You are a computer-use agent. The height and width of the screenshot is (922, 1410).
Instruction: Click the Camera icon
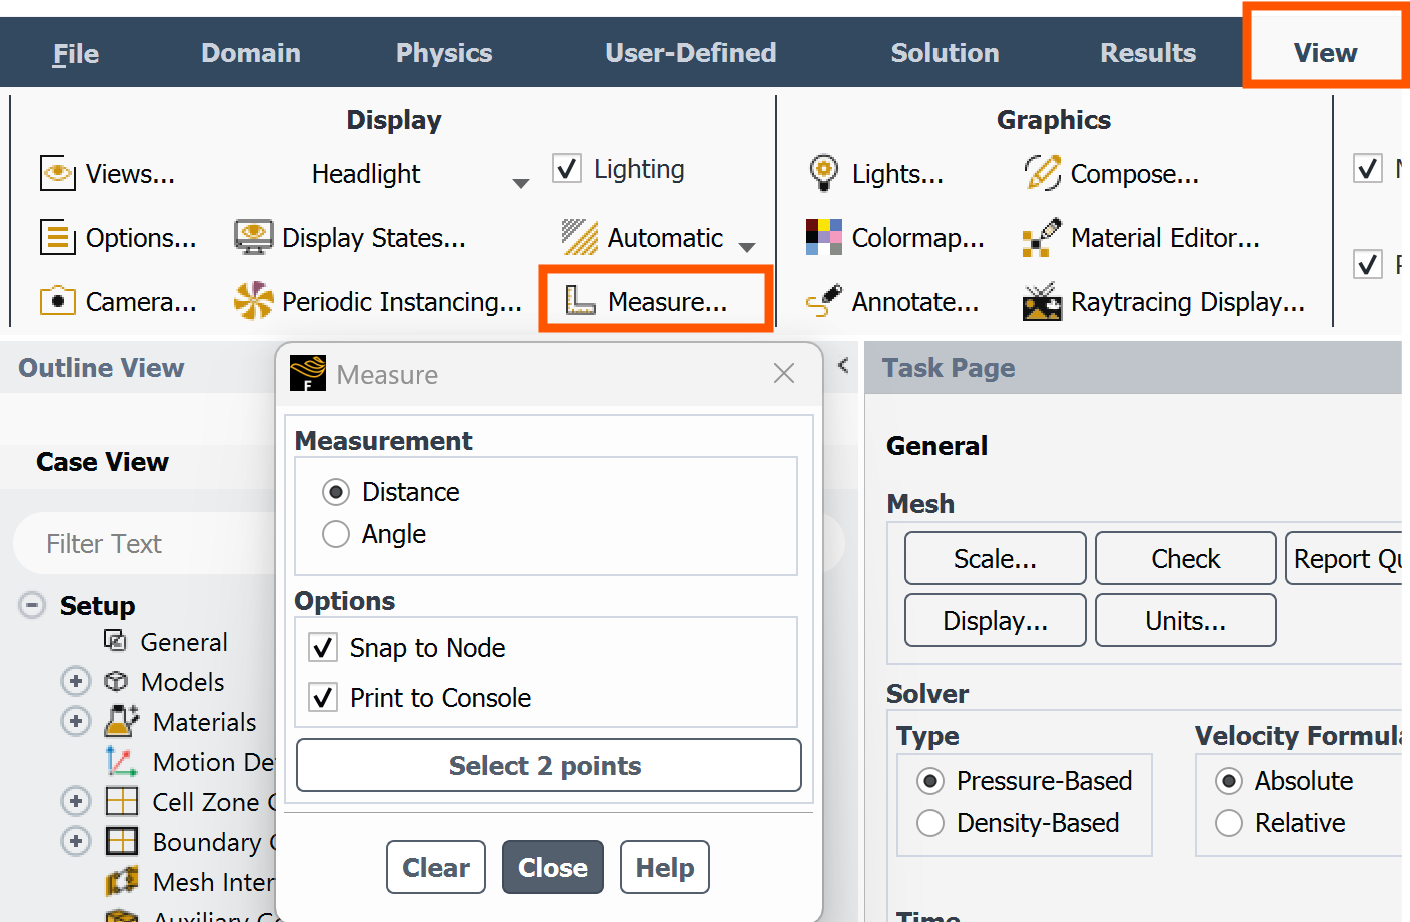(x=57, y=301)
